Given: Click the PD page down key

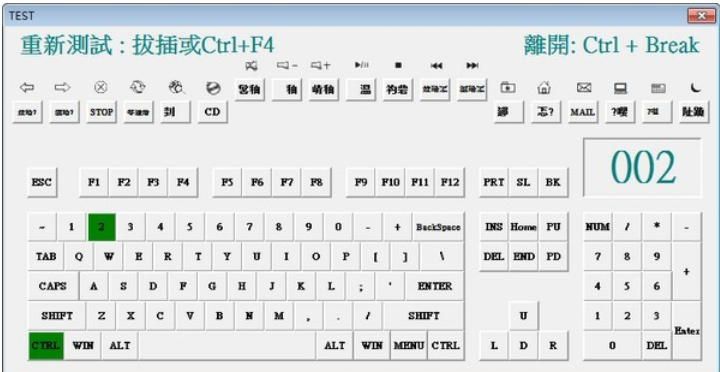Looking at the screenshot, I should (x=553, y=257).
